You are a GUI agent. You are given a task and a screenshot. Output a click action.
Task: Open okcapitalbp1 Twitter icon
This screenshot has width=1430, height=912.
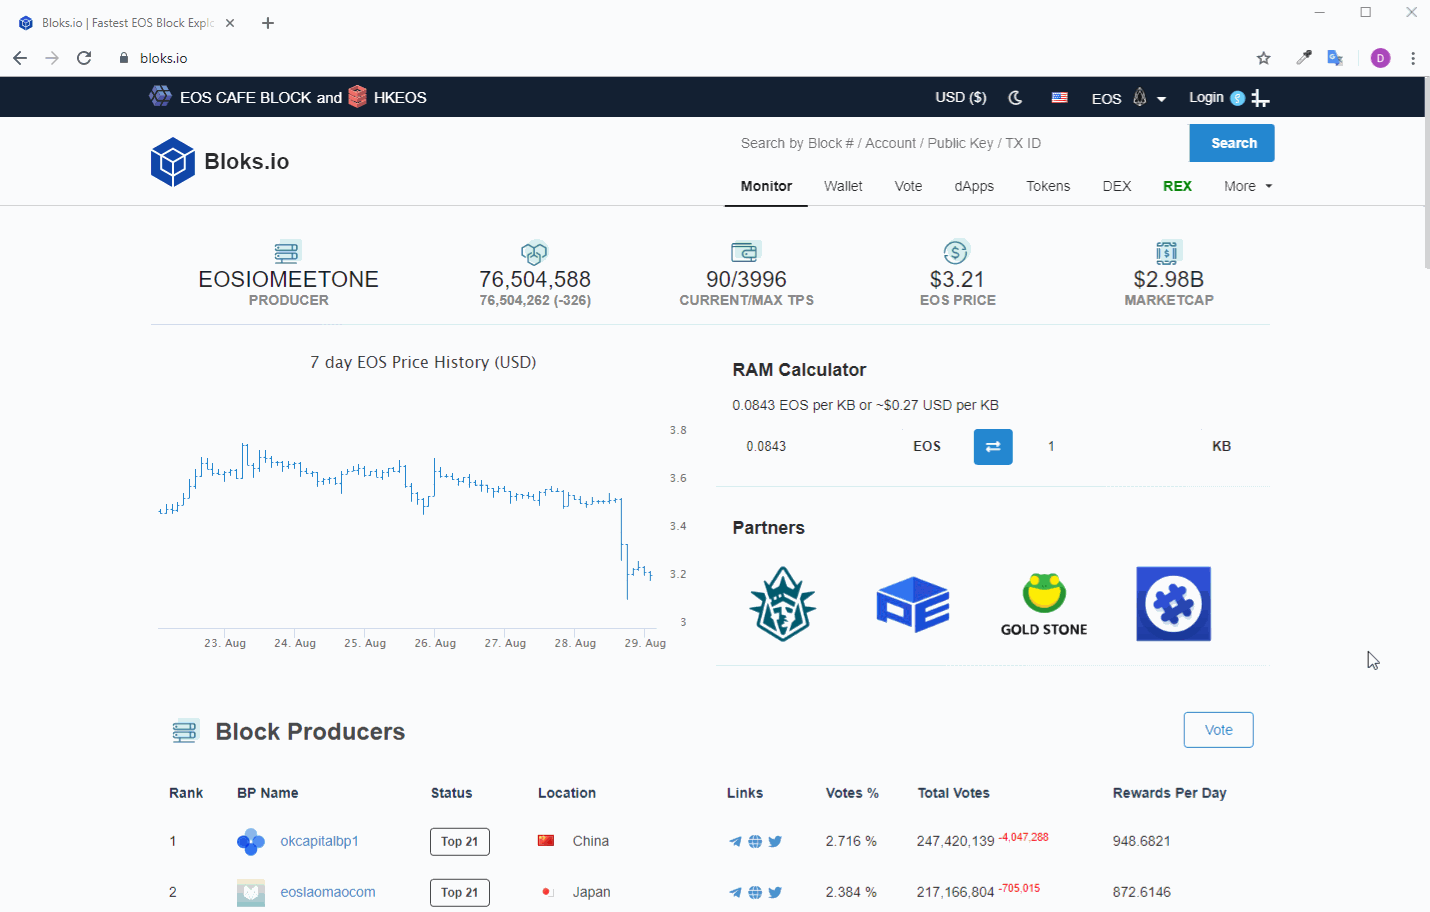(x=775, y=842)
